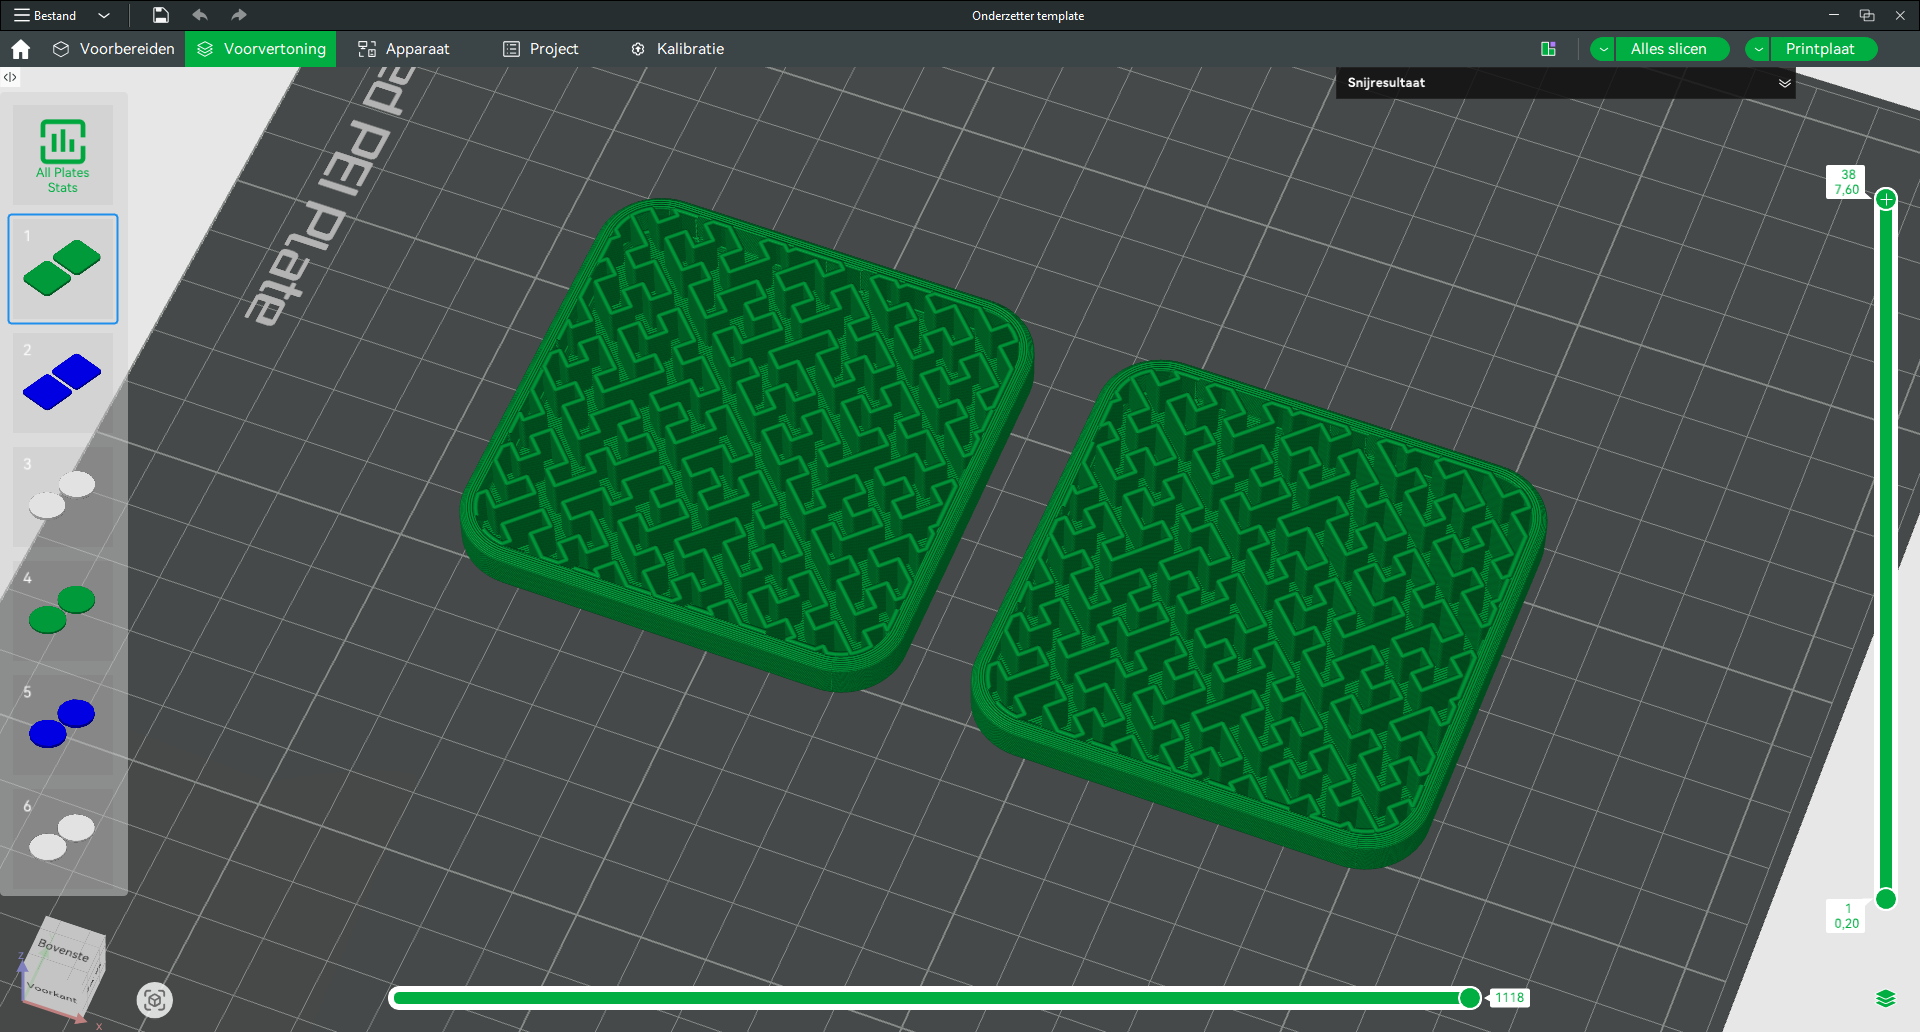The width and height of the screenshot is (1920, 1032).
Task: Select plate 5 thumbnail with blue discs
Action: 63,725
